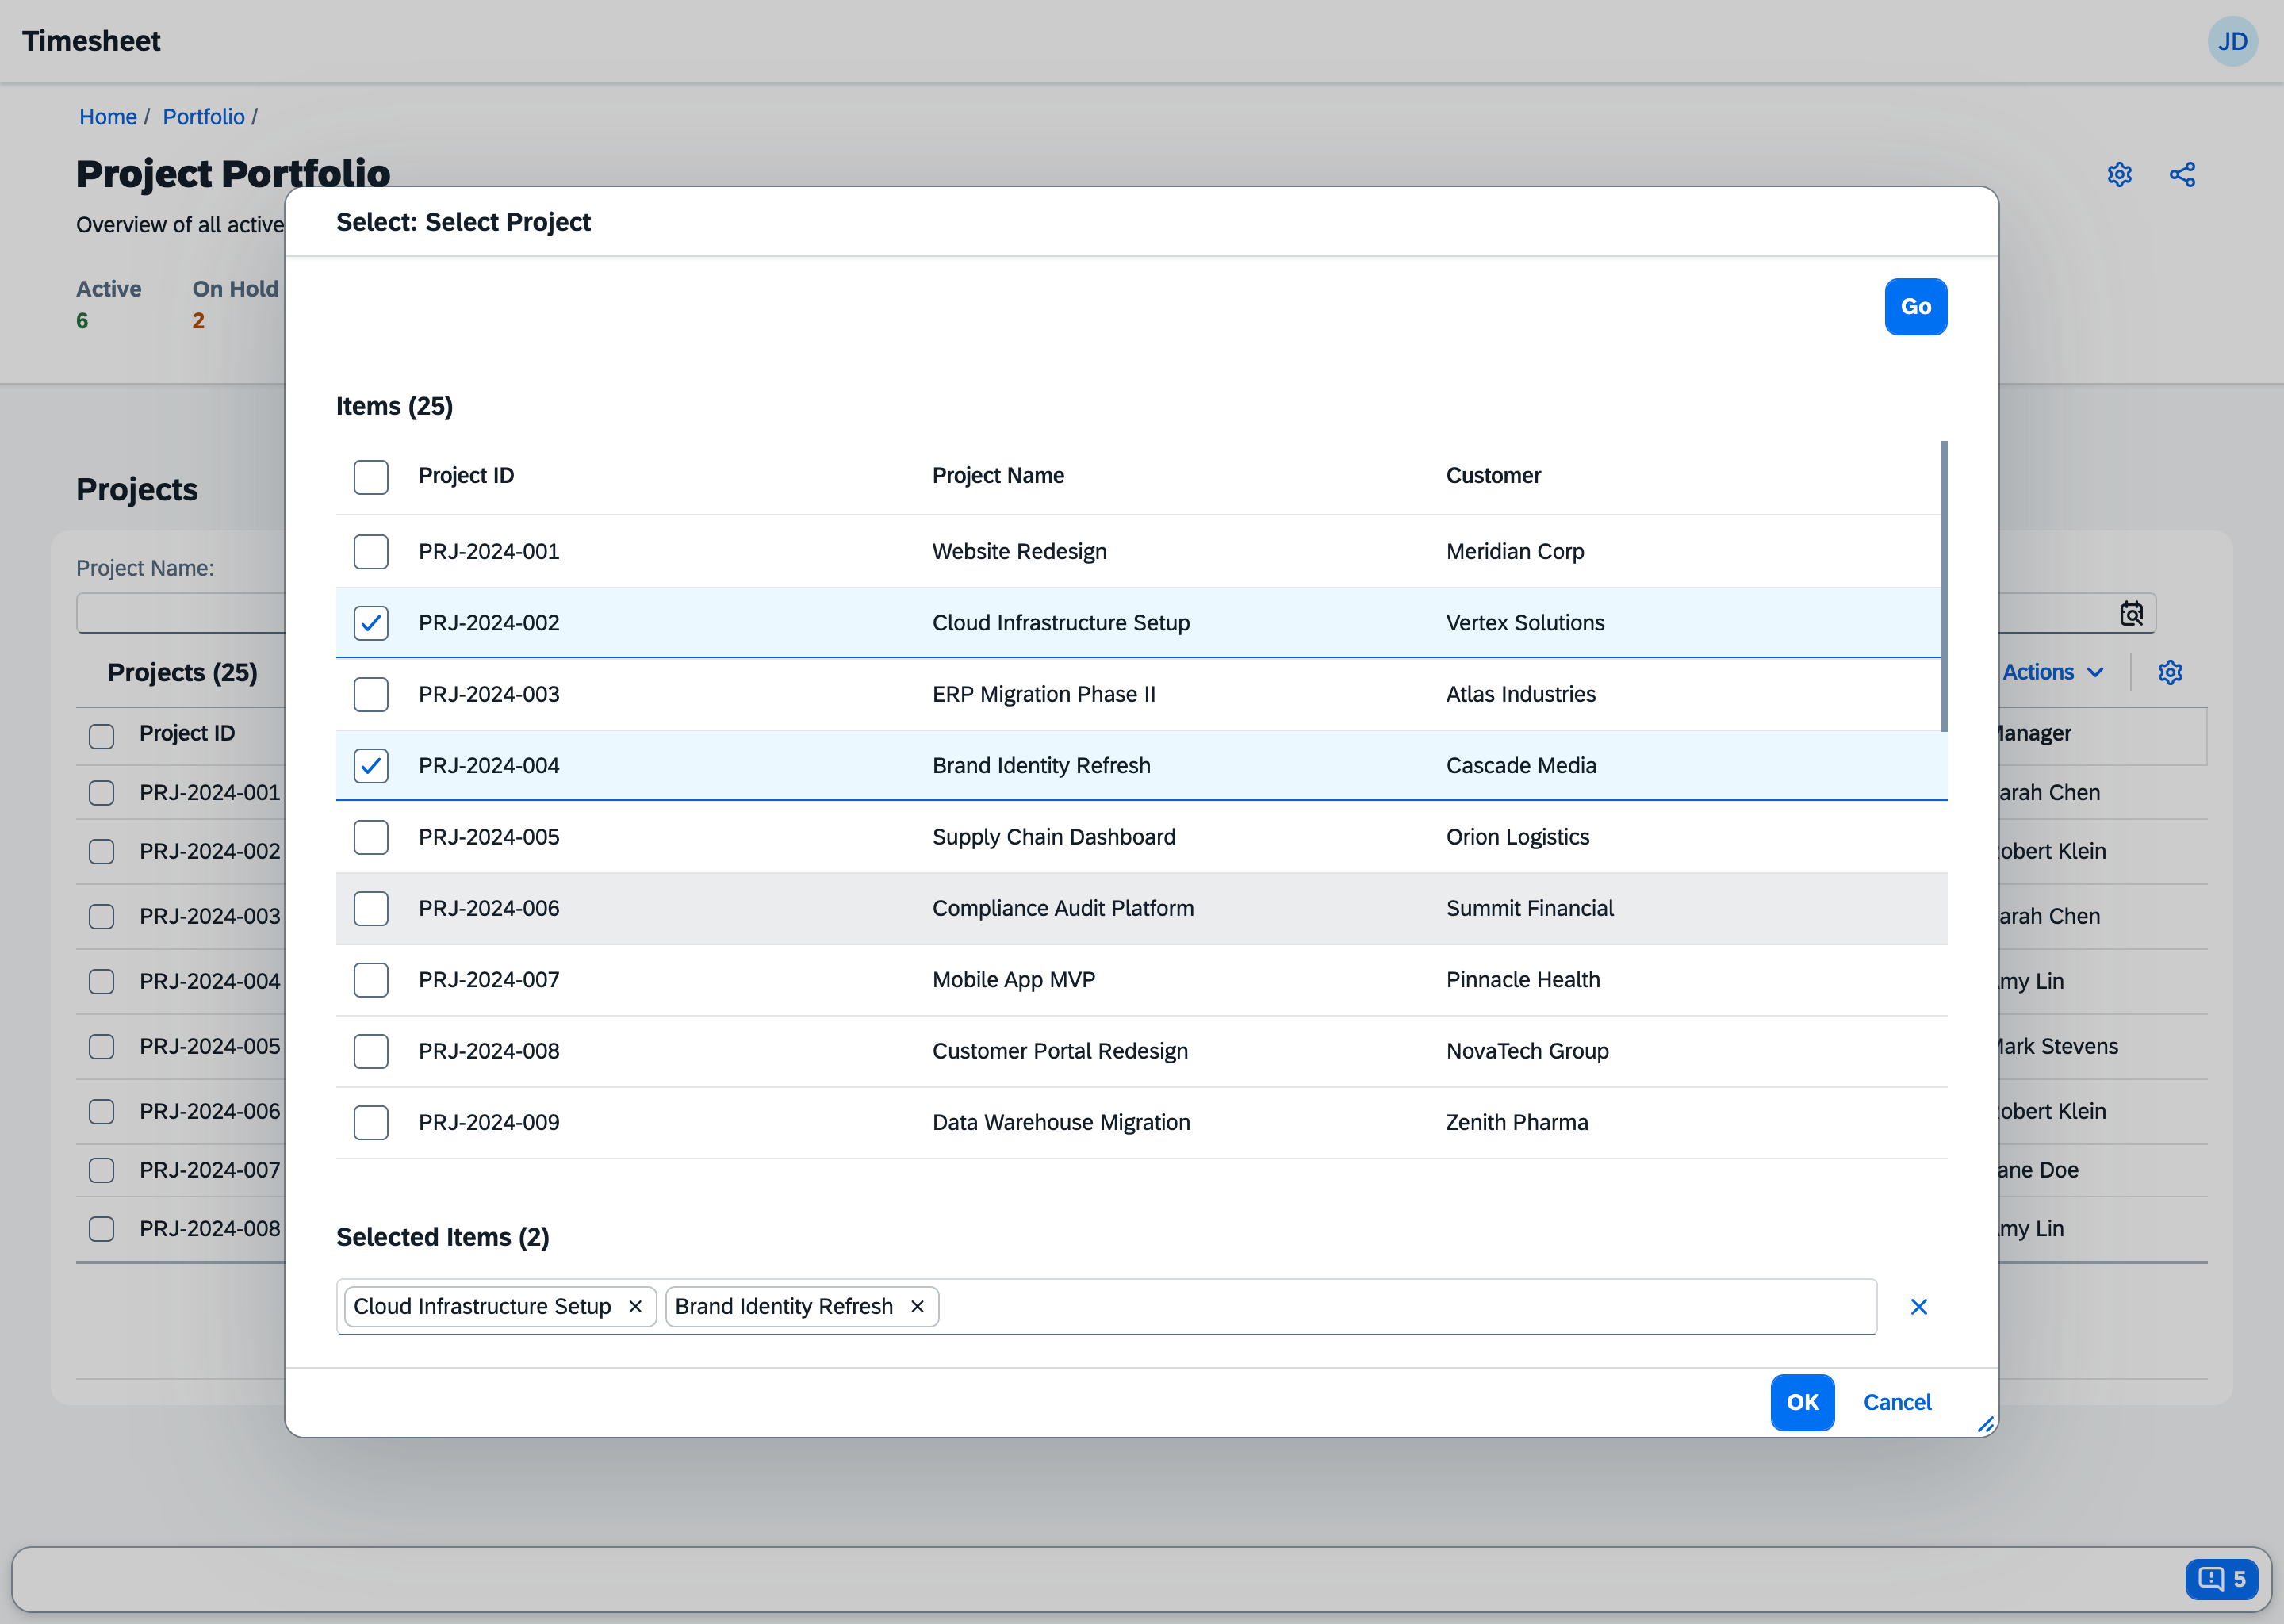Navigate to Home via breadcrumb
Image resolution: width=2284 pixels, height=1624 pixels.
tap(108, 117)
